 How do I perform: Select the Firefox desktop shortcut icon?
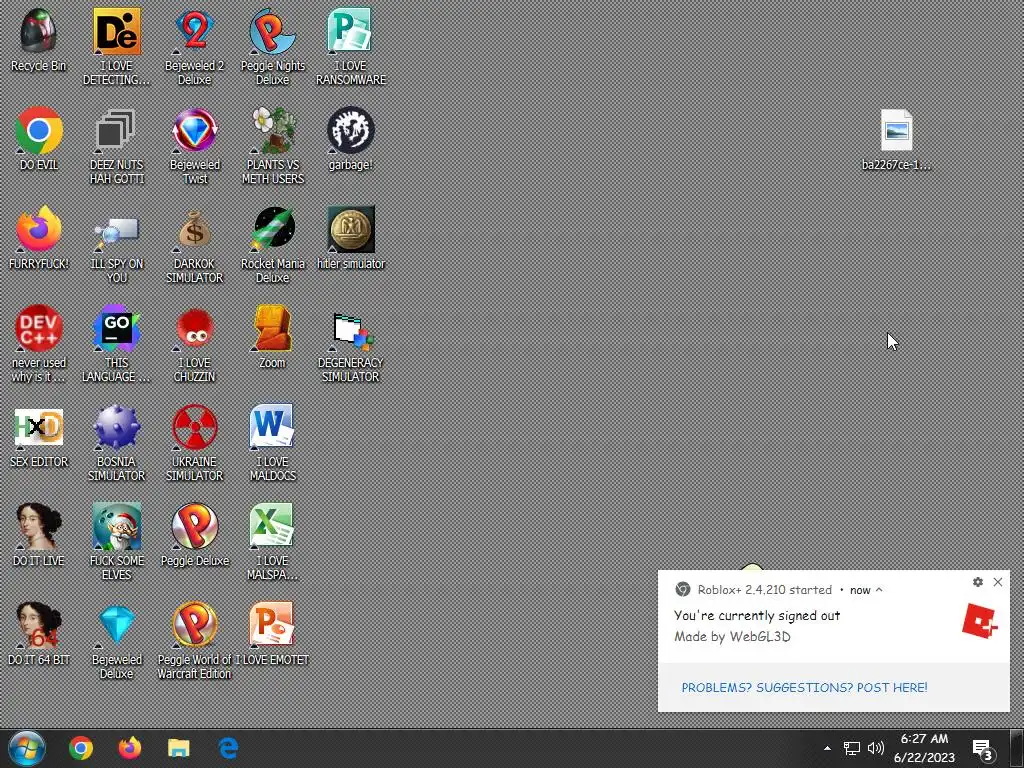(39, 230)
